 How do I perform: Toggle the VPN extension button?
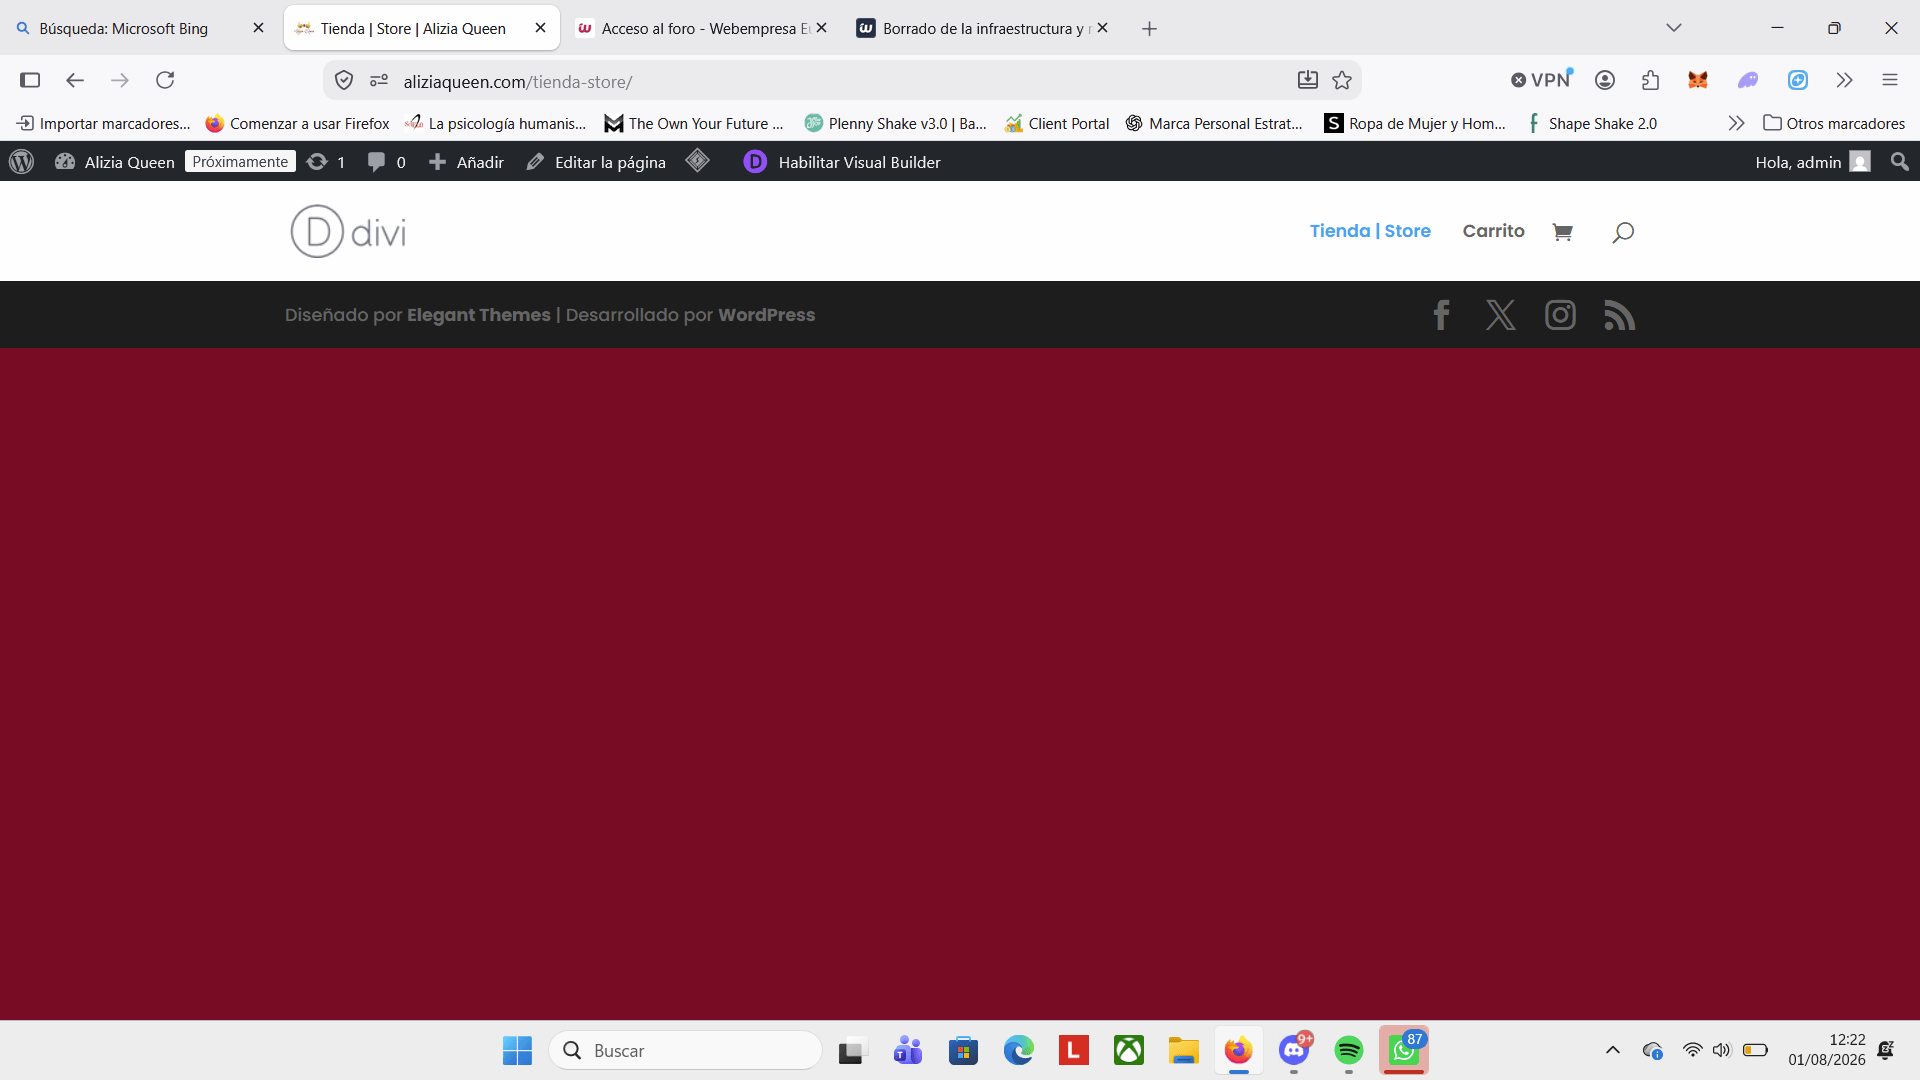coord(1541,80)
